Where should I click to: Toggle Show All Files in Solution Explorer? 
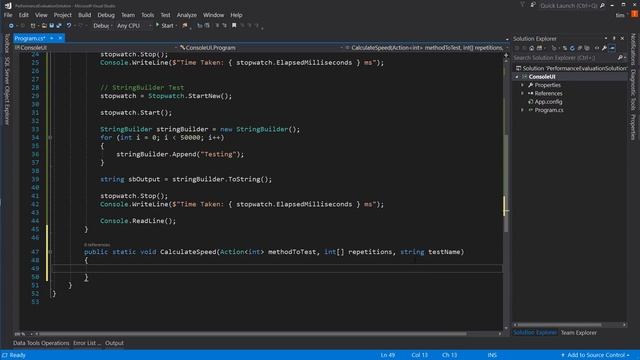587,48
